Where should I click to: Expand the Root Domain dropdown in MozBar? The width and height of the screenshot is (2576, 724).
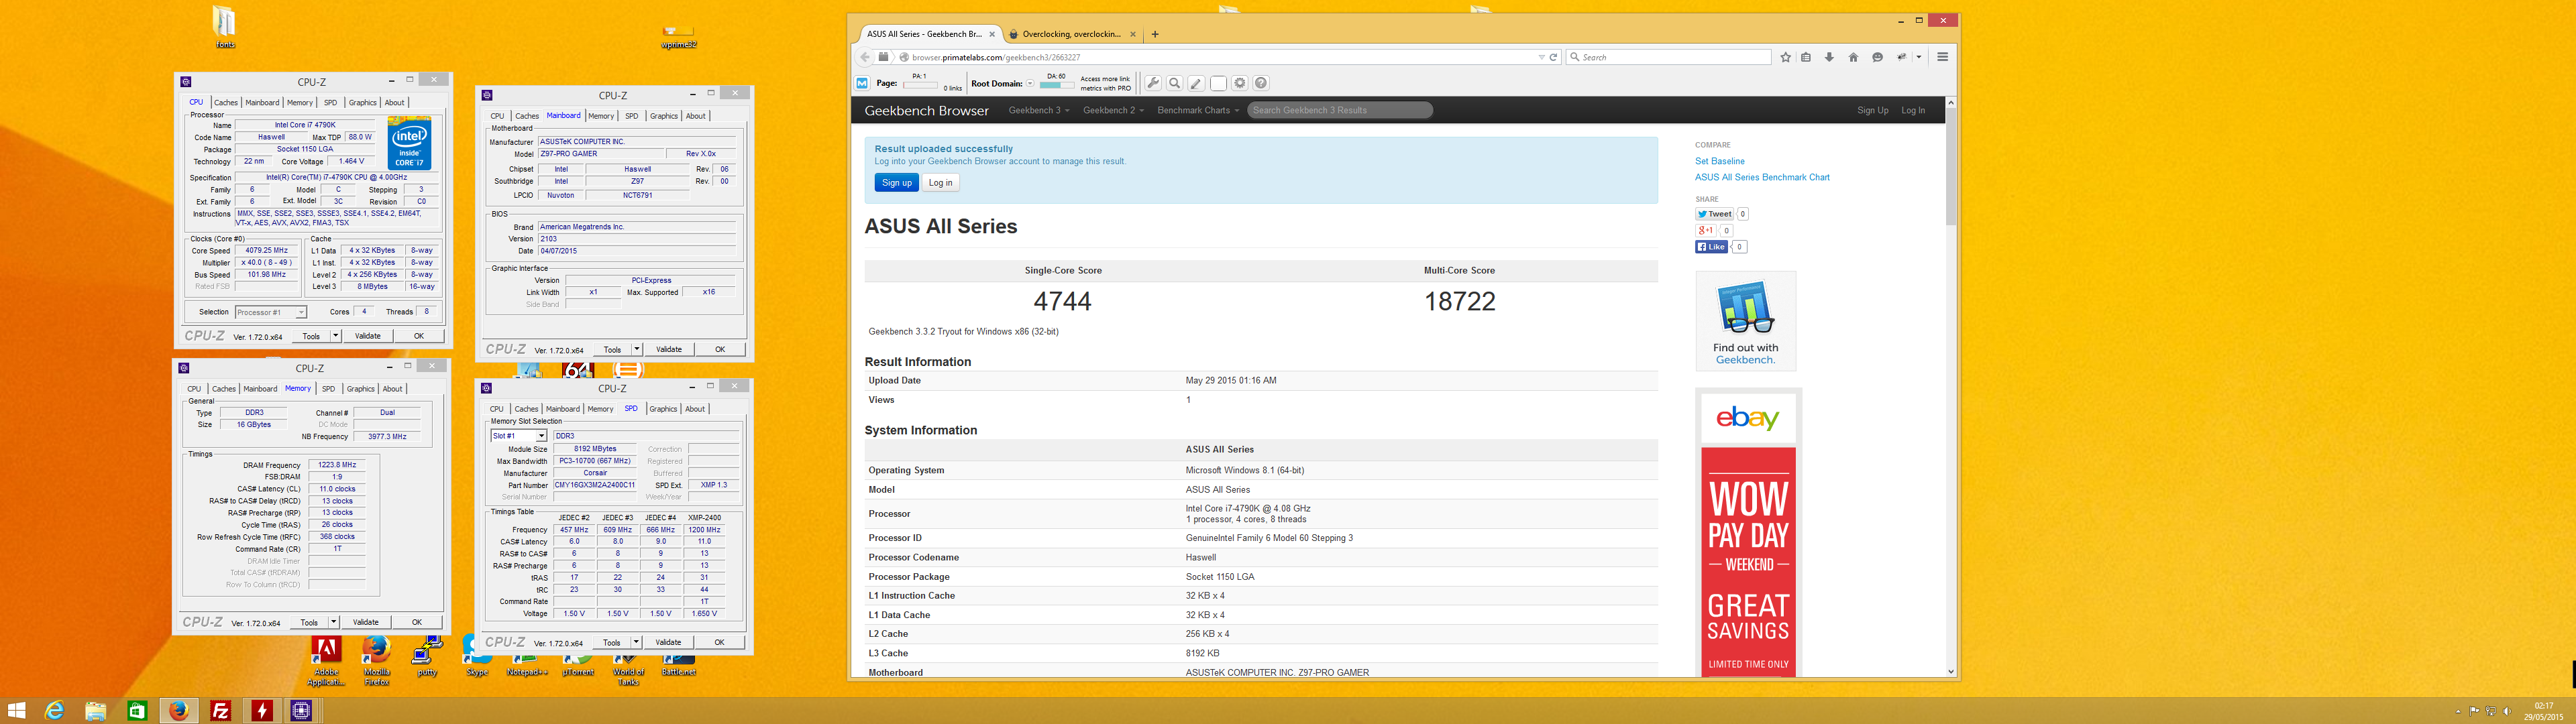(1030, 84)
